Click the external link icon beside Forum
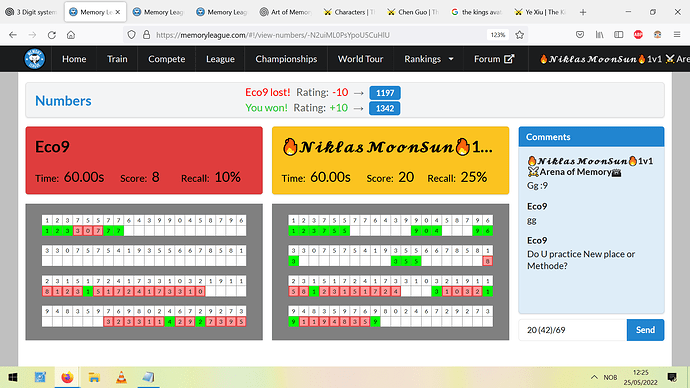The width and height of the screenshot is (690, 388). (x=509, y=59)
